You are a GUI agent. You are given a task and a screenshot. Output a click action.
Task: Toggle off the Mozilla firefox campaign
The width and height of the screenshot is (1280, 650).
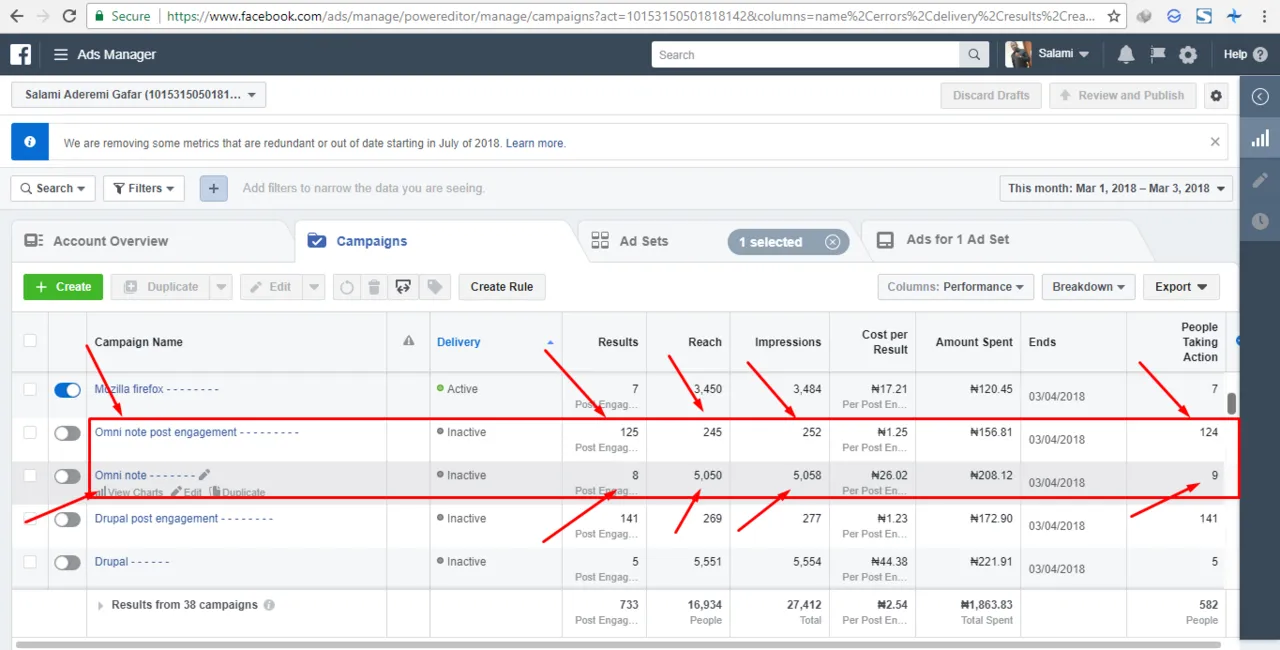67,390
